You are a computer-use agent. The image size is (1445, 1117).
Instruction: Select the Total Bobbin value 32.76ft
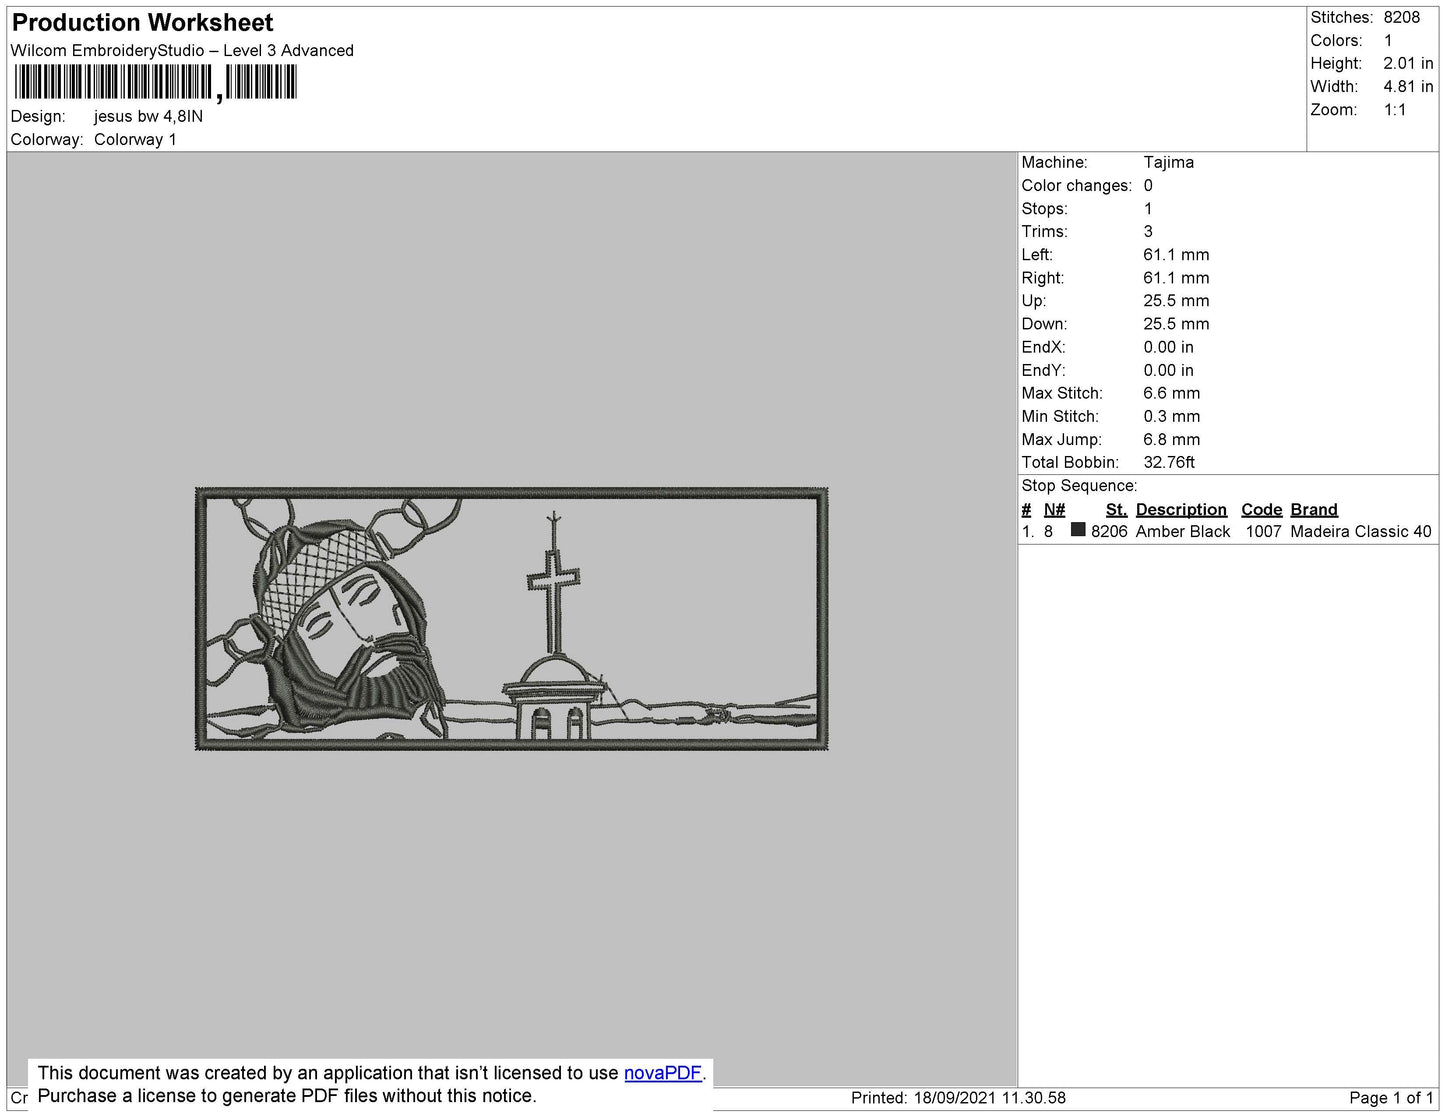tap(1169, 462)
